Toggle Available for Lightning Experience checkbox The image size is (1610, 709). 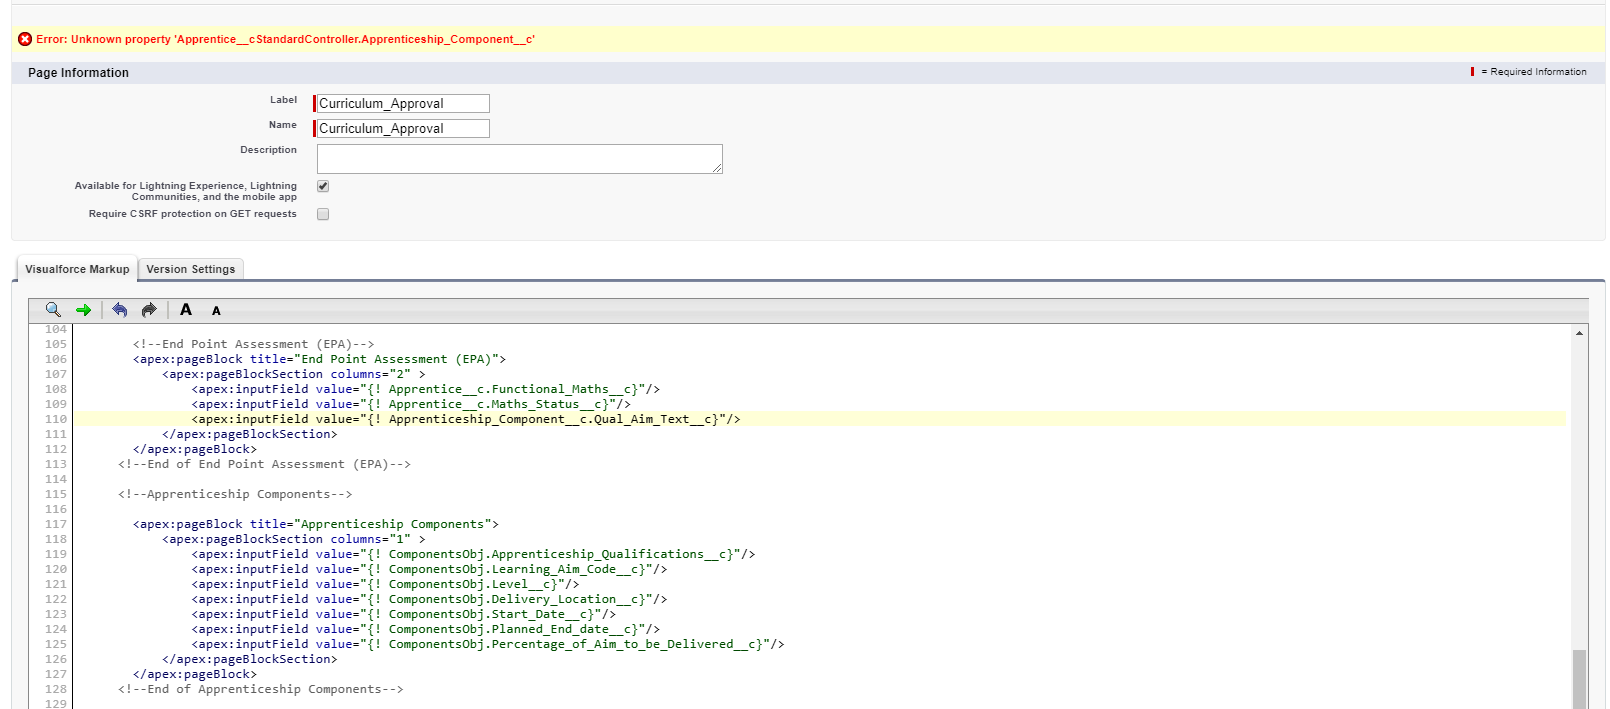point(323,186)
